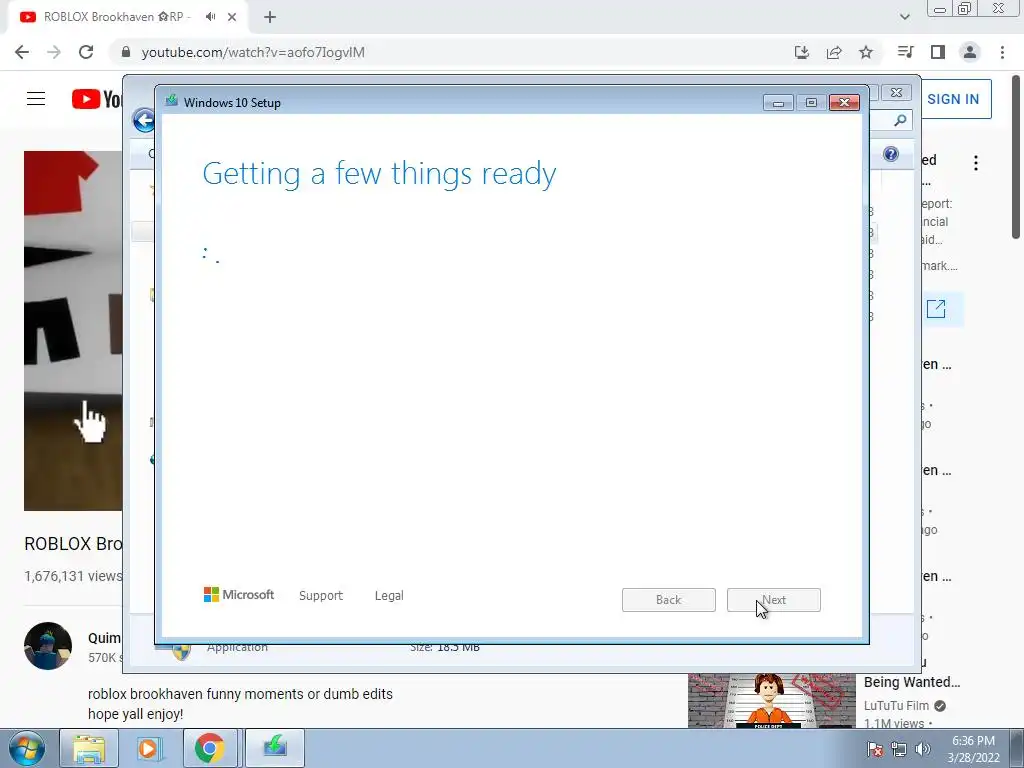Switch to Chrome in the taskbar

point(209,748)
